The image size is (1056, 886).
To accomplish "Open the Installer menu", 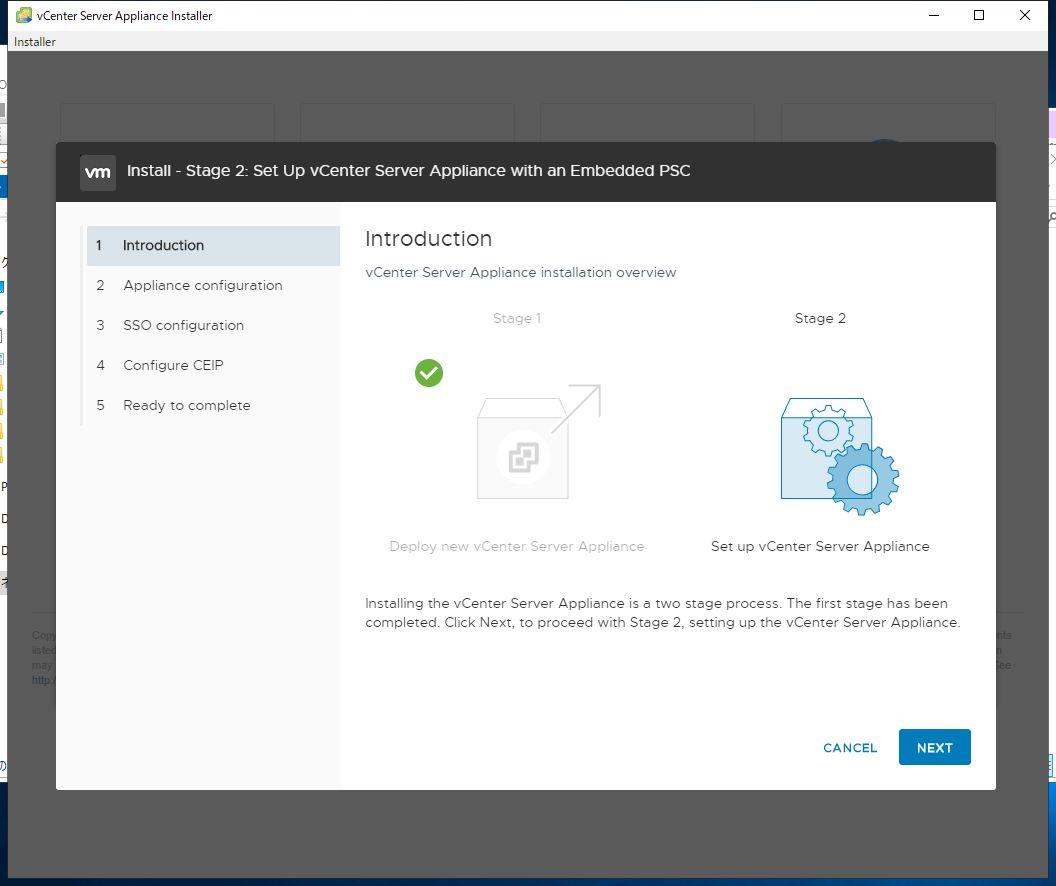I will pyautogui.click(x=34, y=42).
